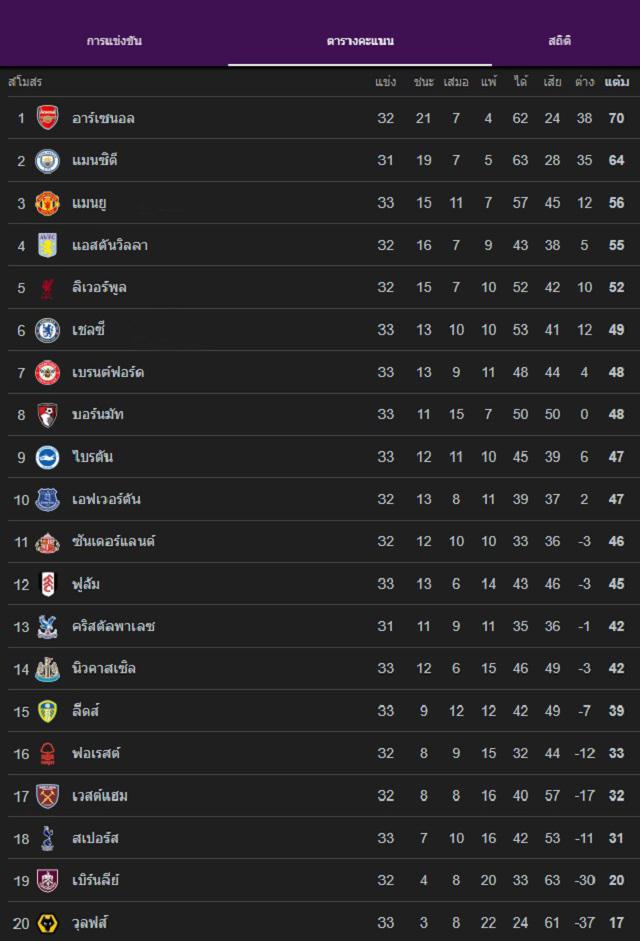Switch to the การแข่งขัน tab

click(x=114, y=41)
